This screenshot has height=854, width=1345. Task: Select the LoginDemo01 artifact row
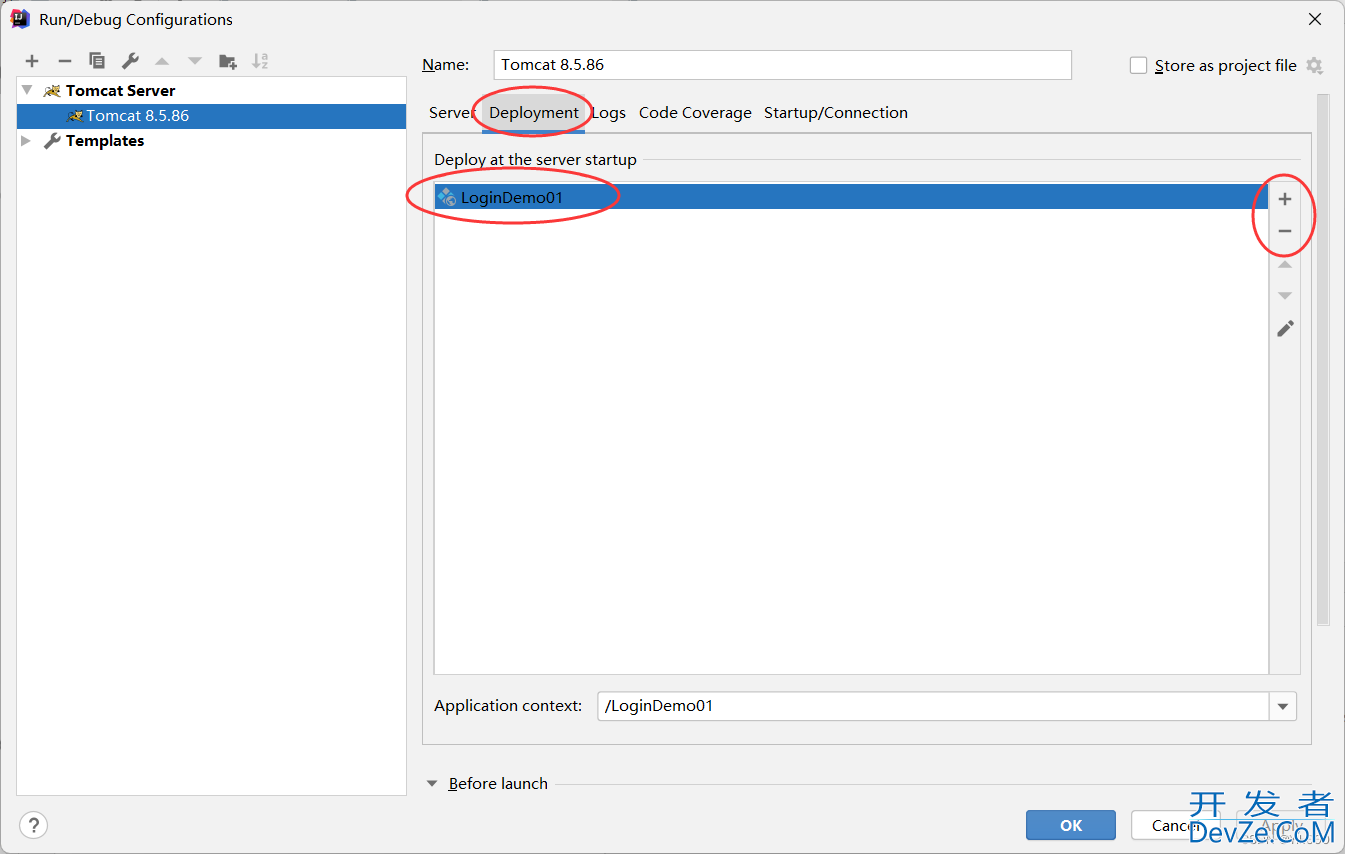point(851,197)
